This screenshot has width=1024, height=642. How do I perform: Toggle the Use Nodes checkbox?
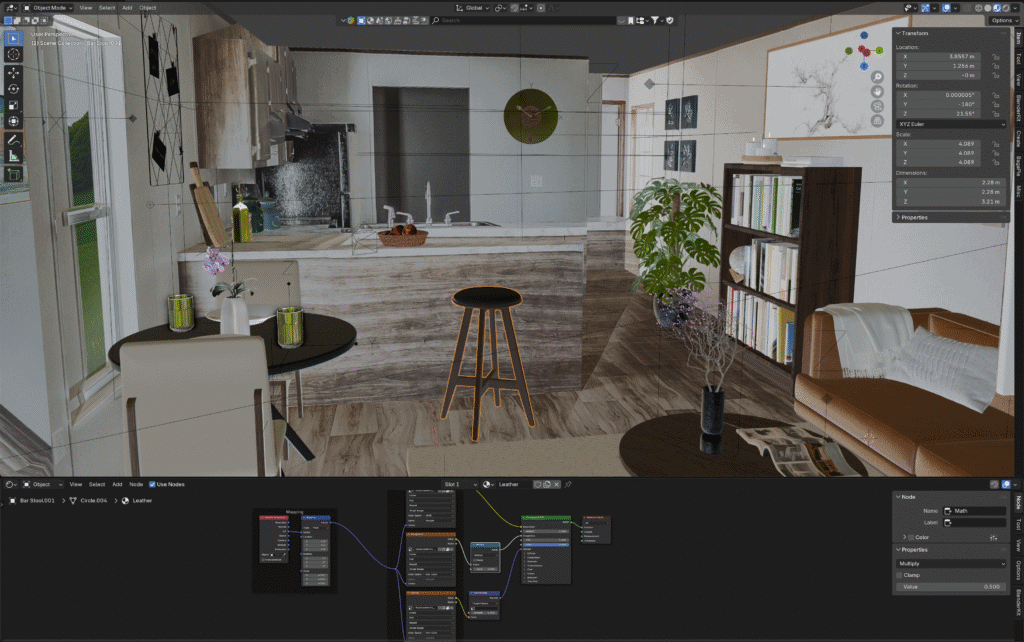point(152,485)
